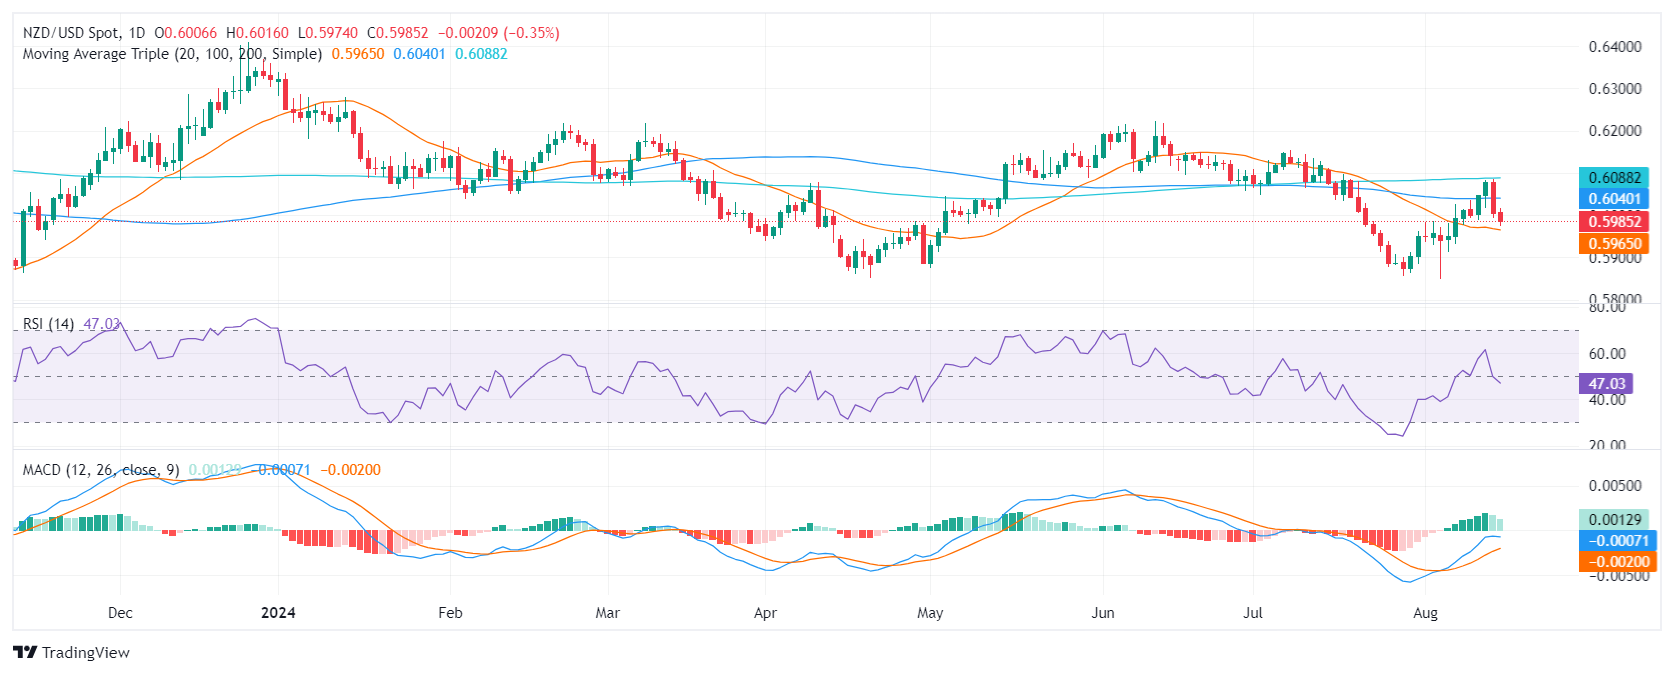Select the 100 MA price tag 0.60401
This screenshot has width=1674, height=674.
[x=1614, y=199]
